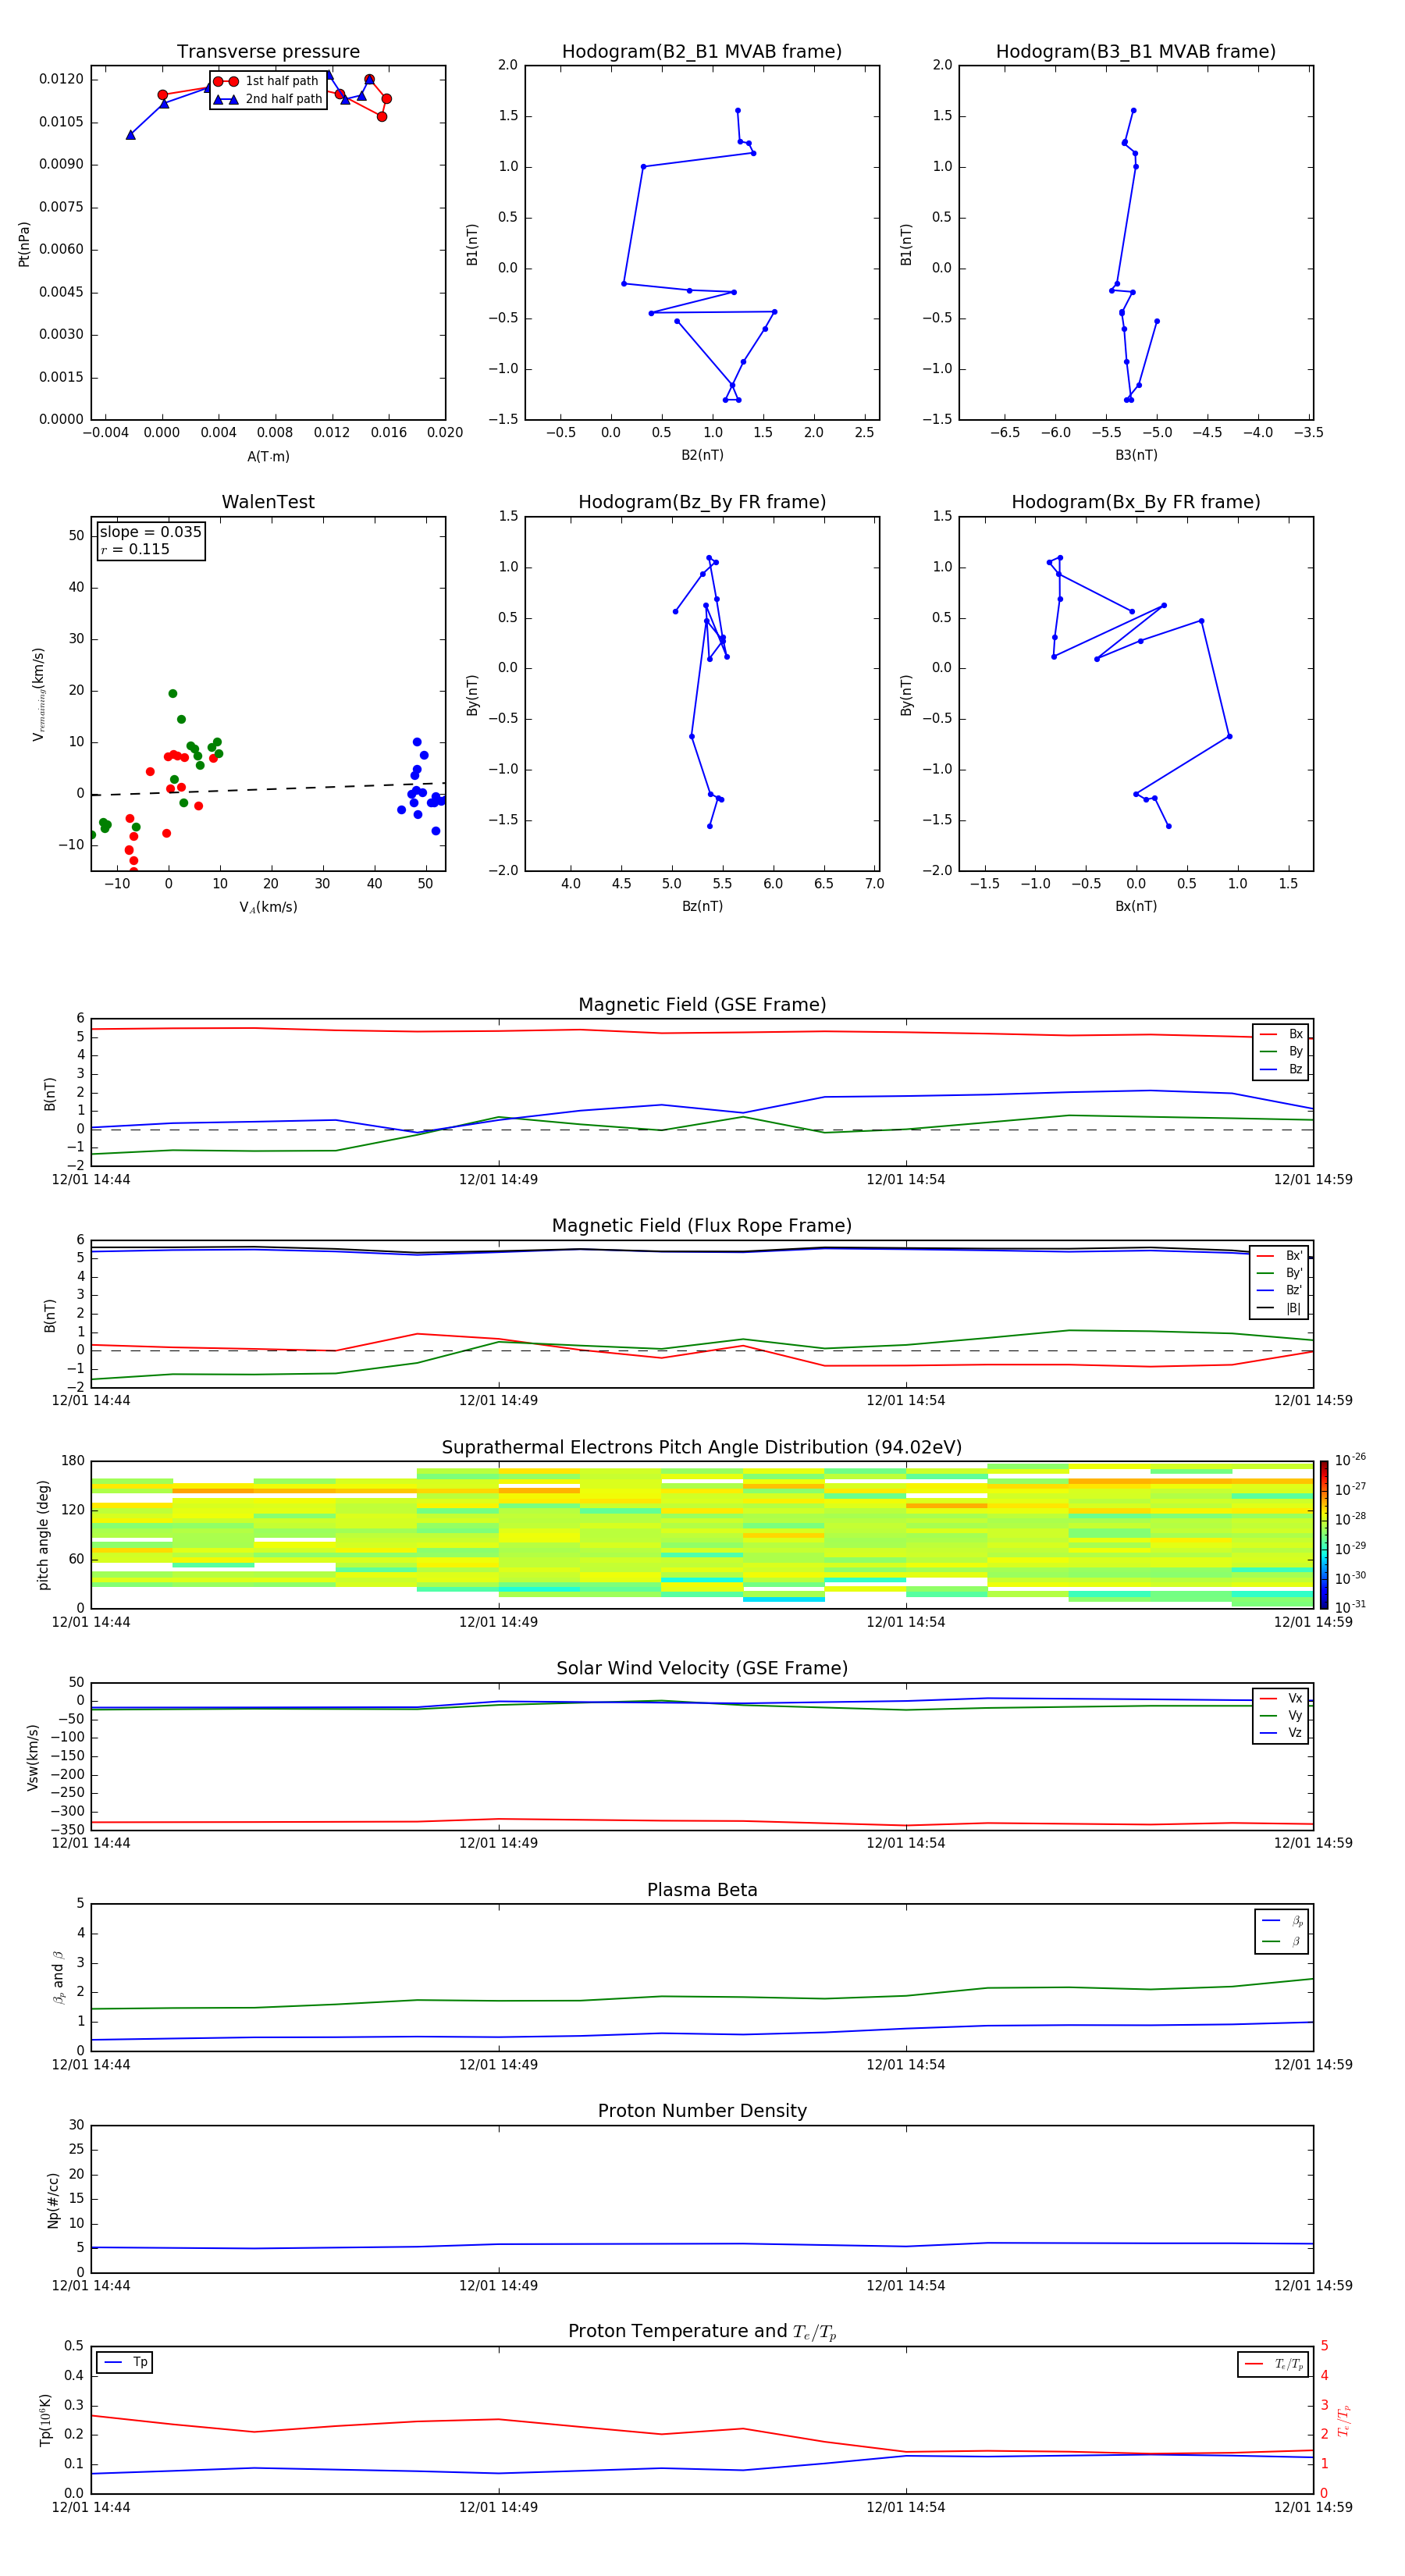
Task: Click the "WalenTest" plot title
Action: (268, 502)
